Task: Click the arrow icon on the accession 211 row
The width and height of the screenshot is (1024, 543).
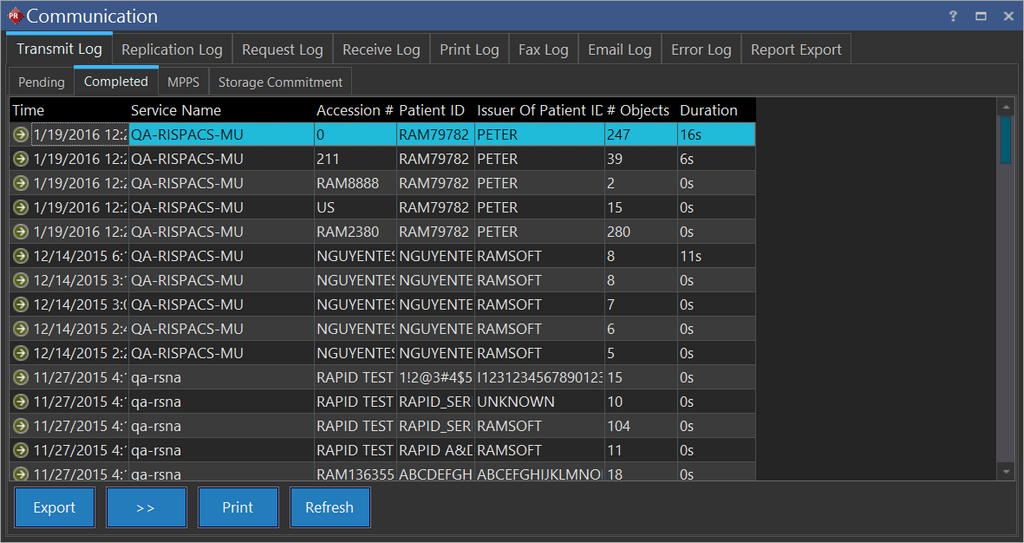Action: click(20, 159)
